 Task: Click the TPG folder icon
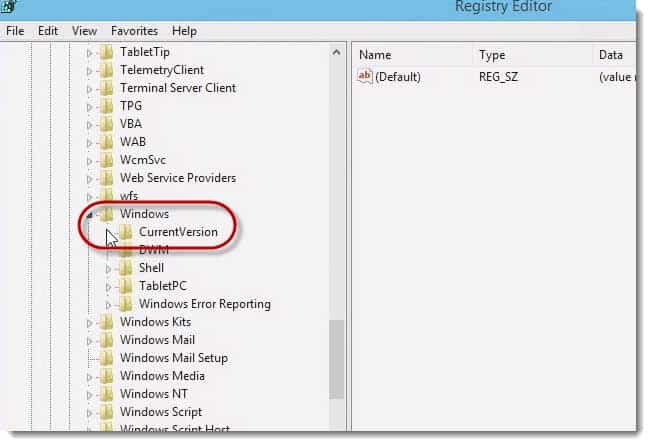click(x=107, y=106)
